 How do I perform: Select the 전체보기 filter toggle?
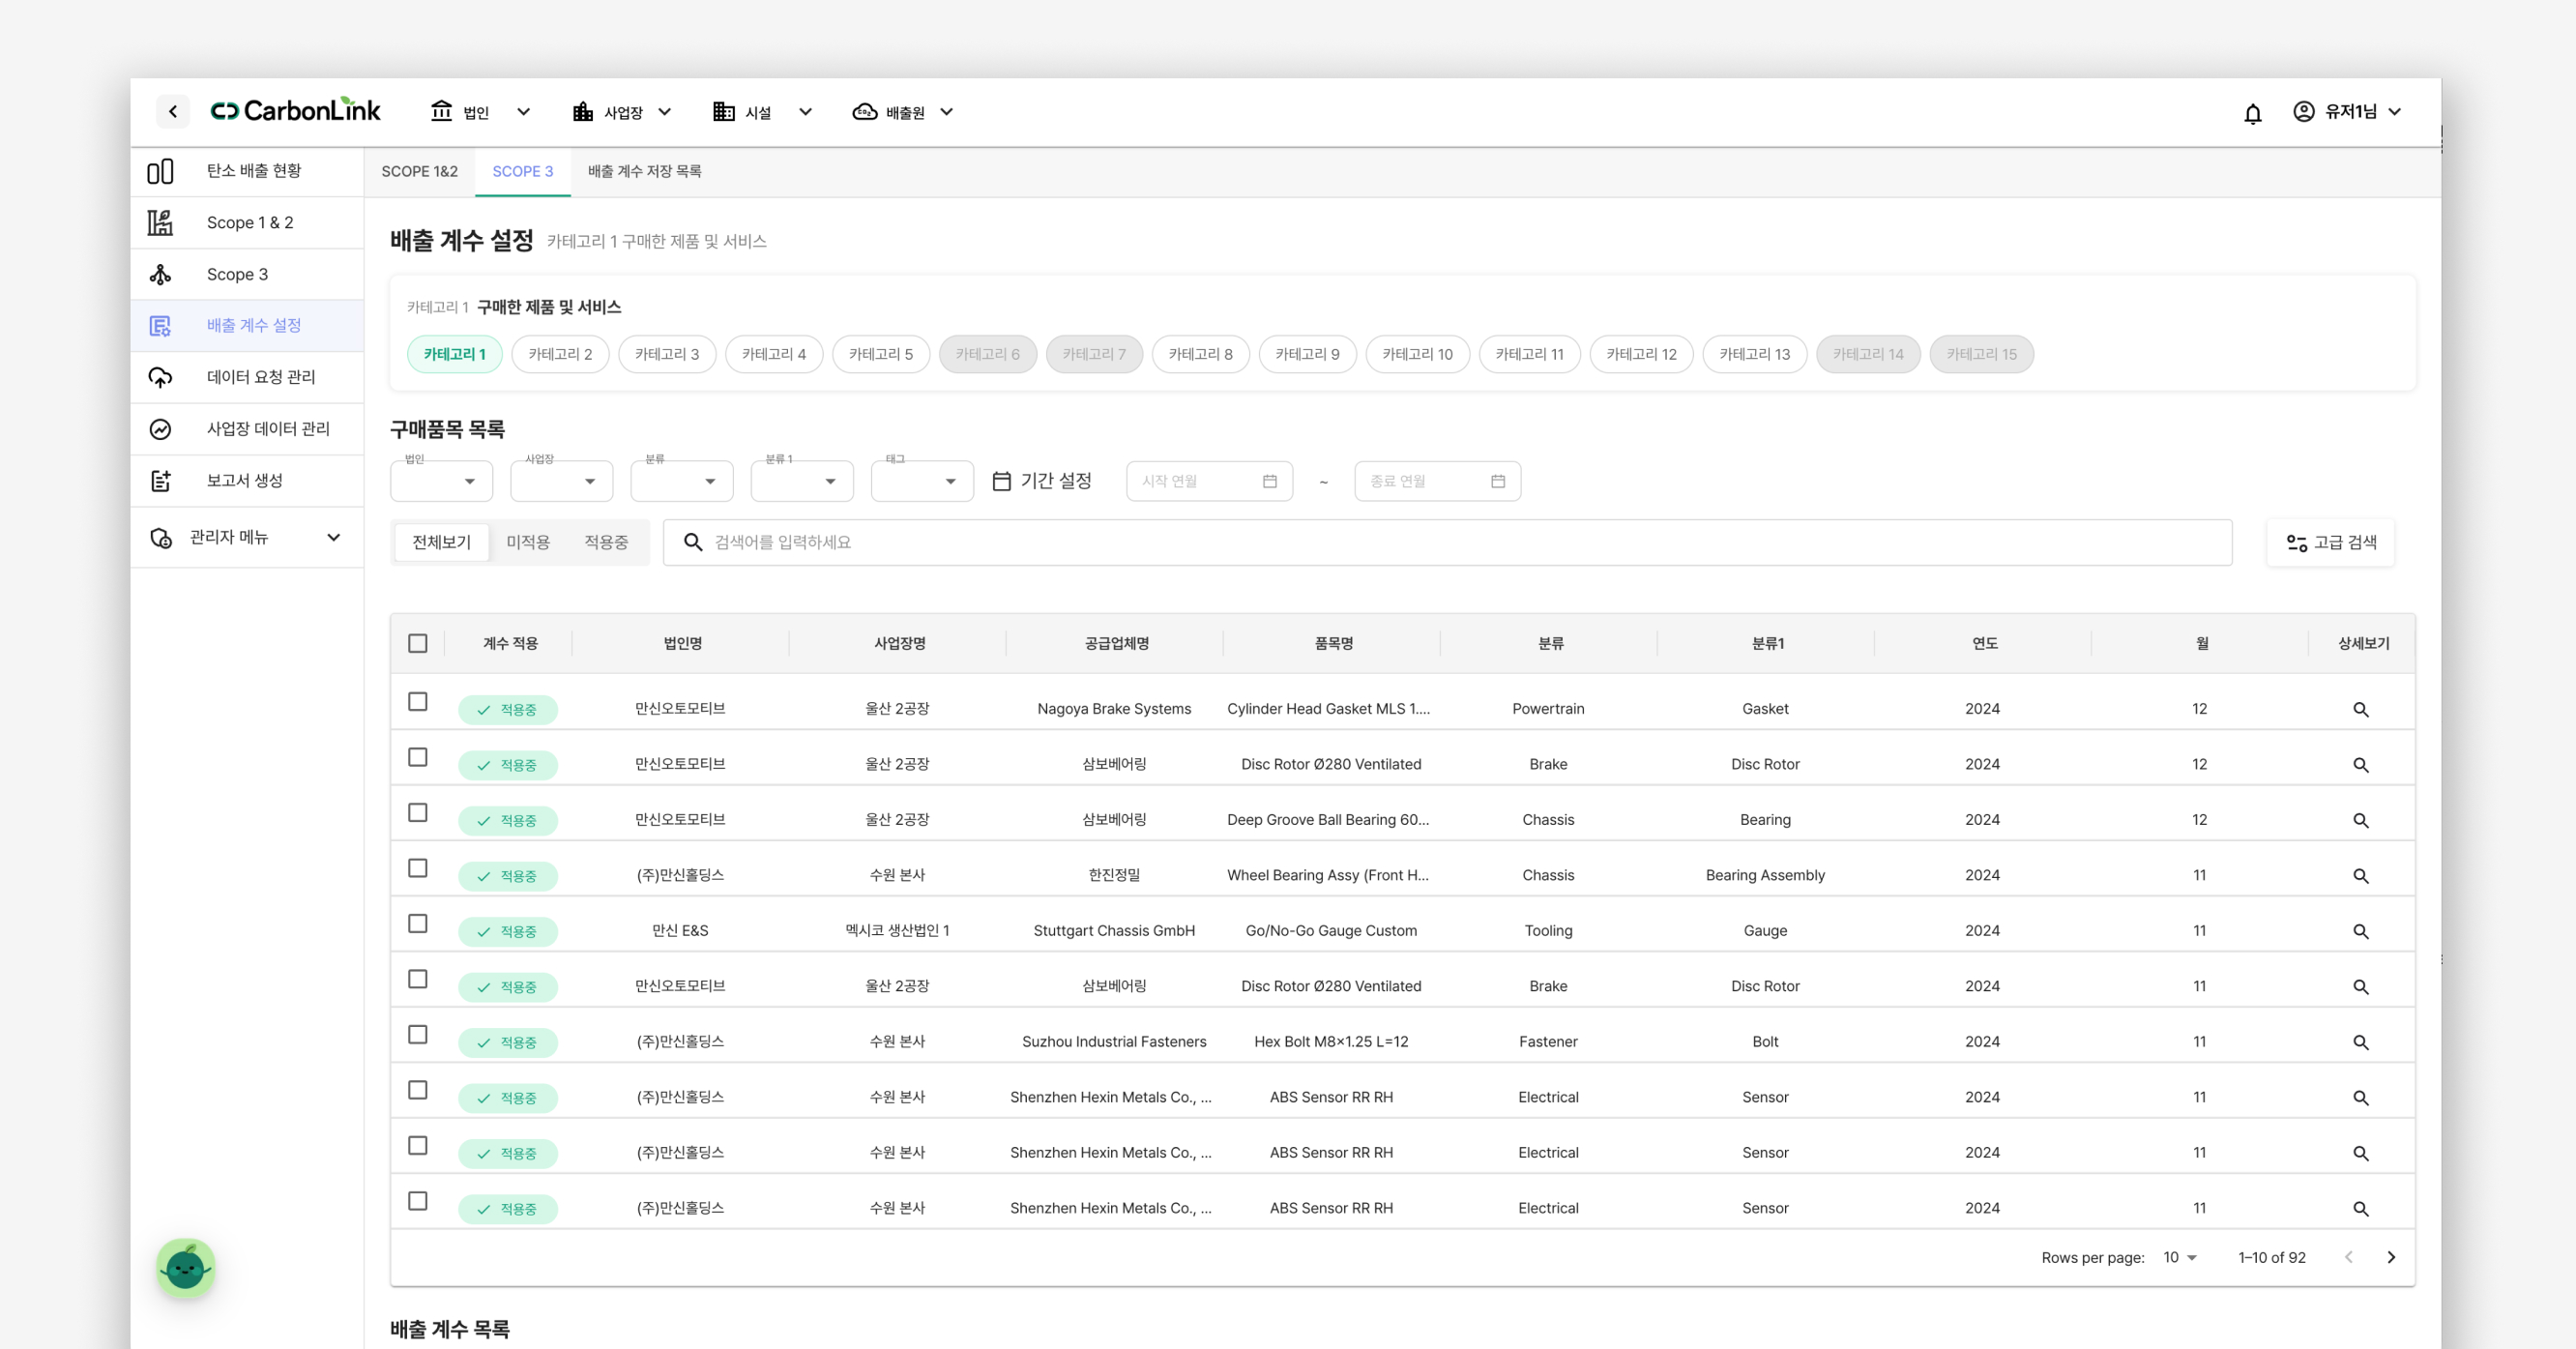[441, 542]
